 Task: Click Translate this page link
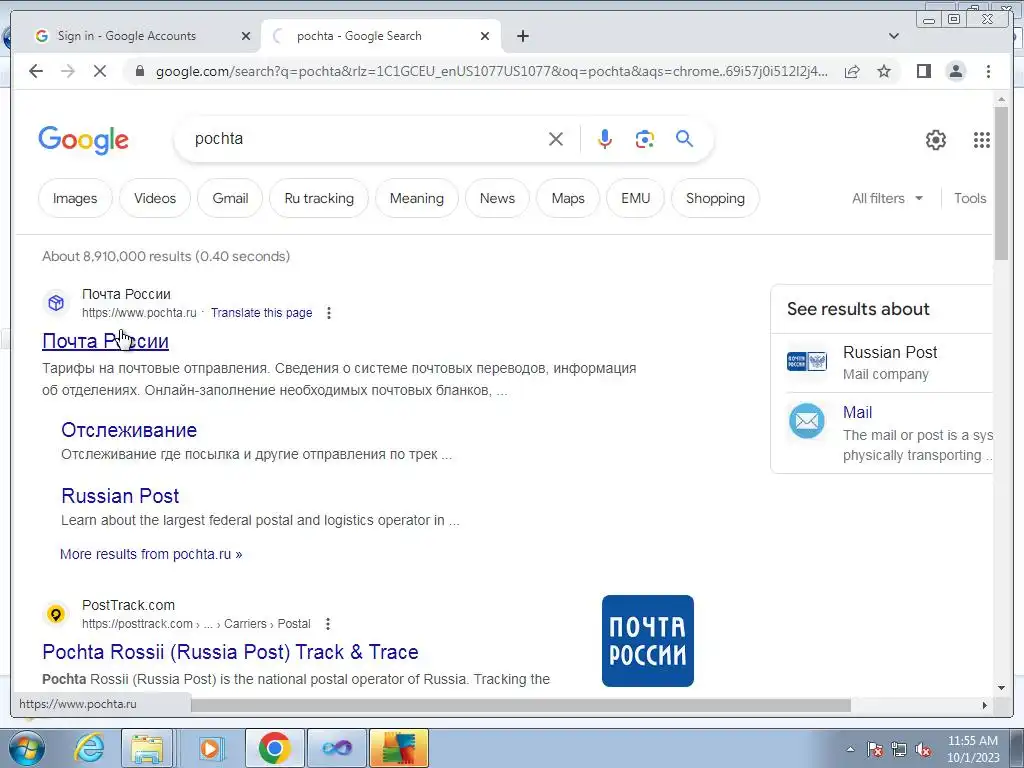pos(261,313)
